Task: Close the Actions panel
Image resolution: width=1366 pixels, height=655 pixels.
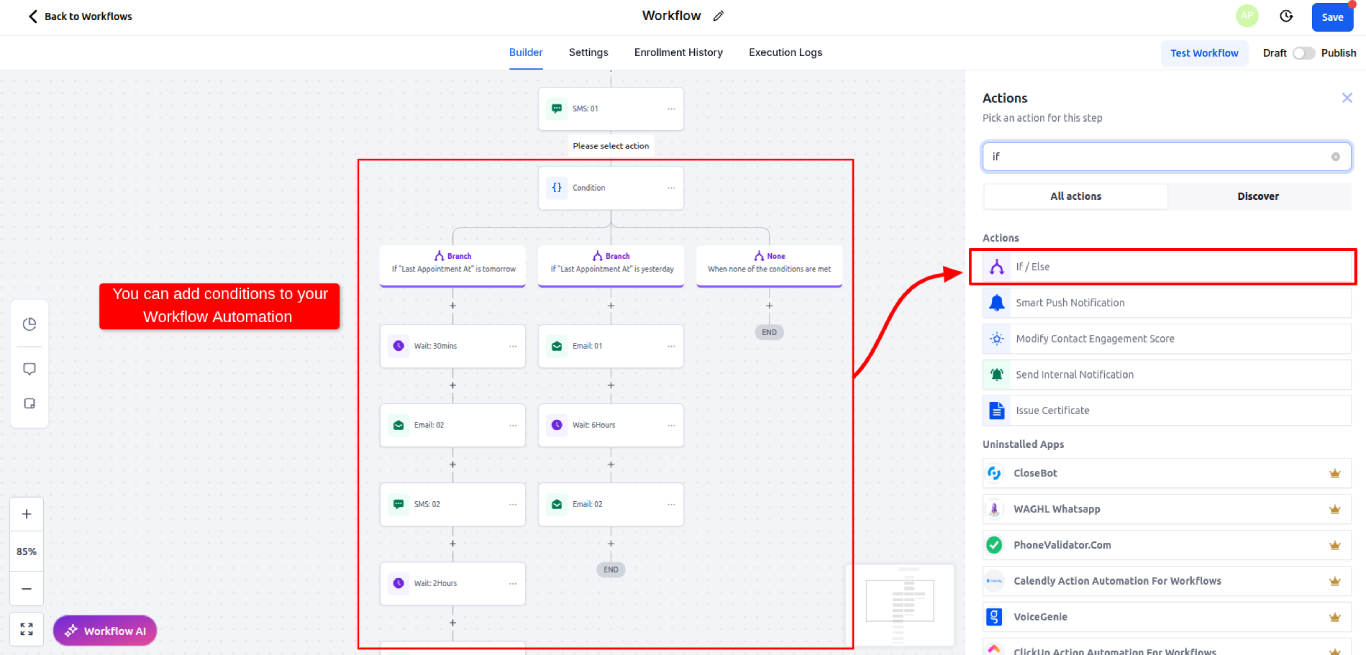Action: [1346, 98]
